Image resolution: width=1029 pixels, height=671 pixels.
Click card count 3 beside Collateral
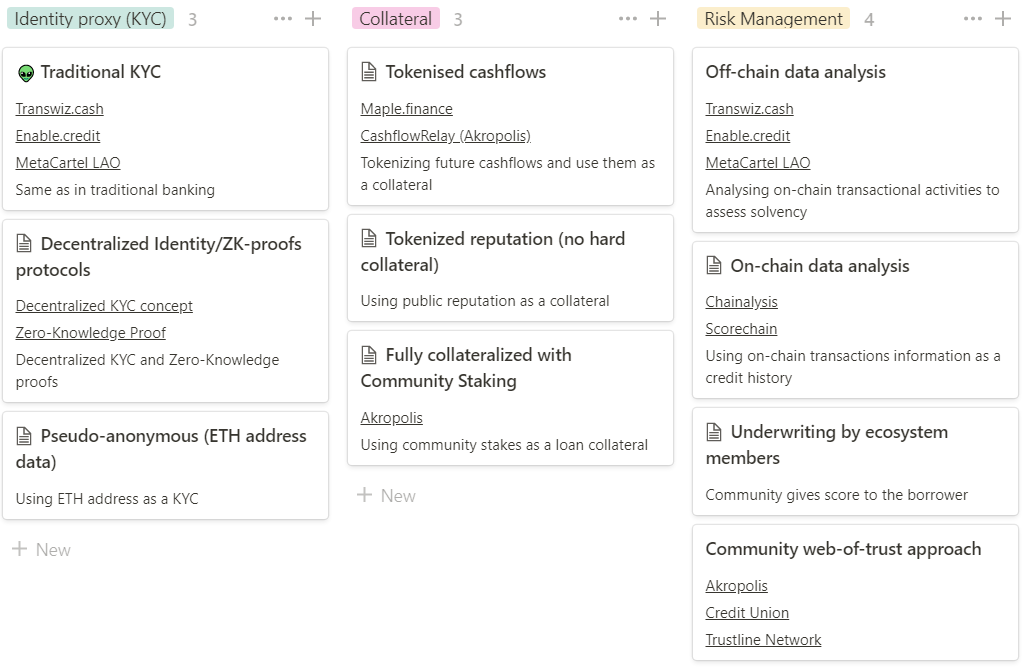[x=458, y=20]
